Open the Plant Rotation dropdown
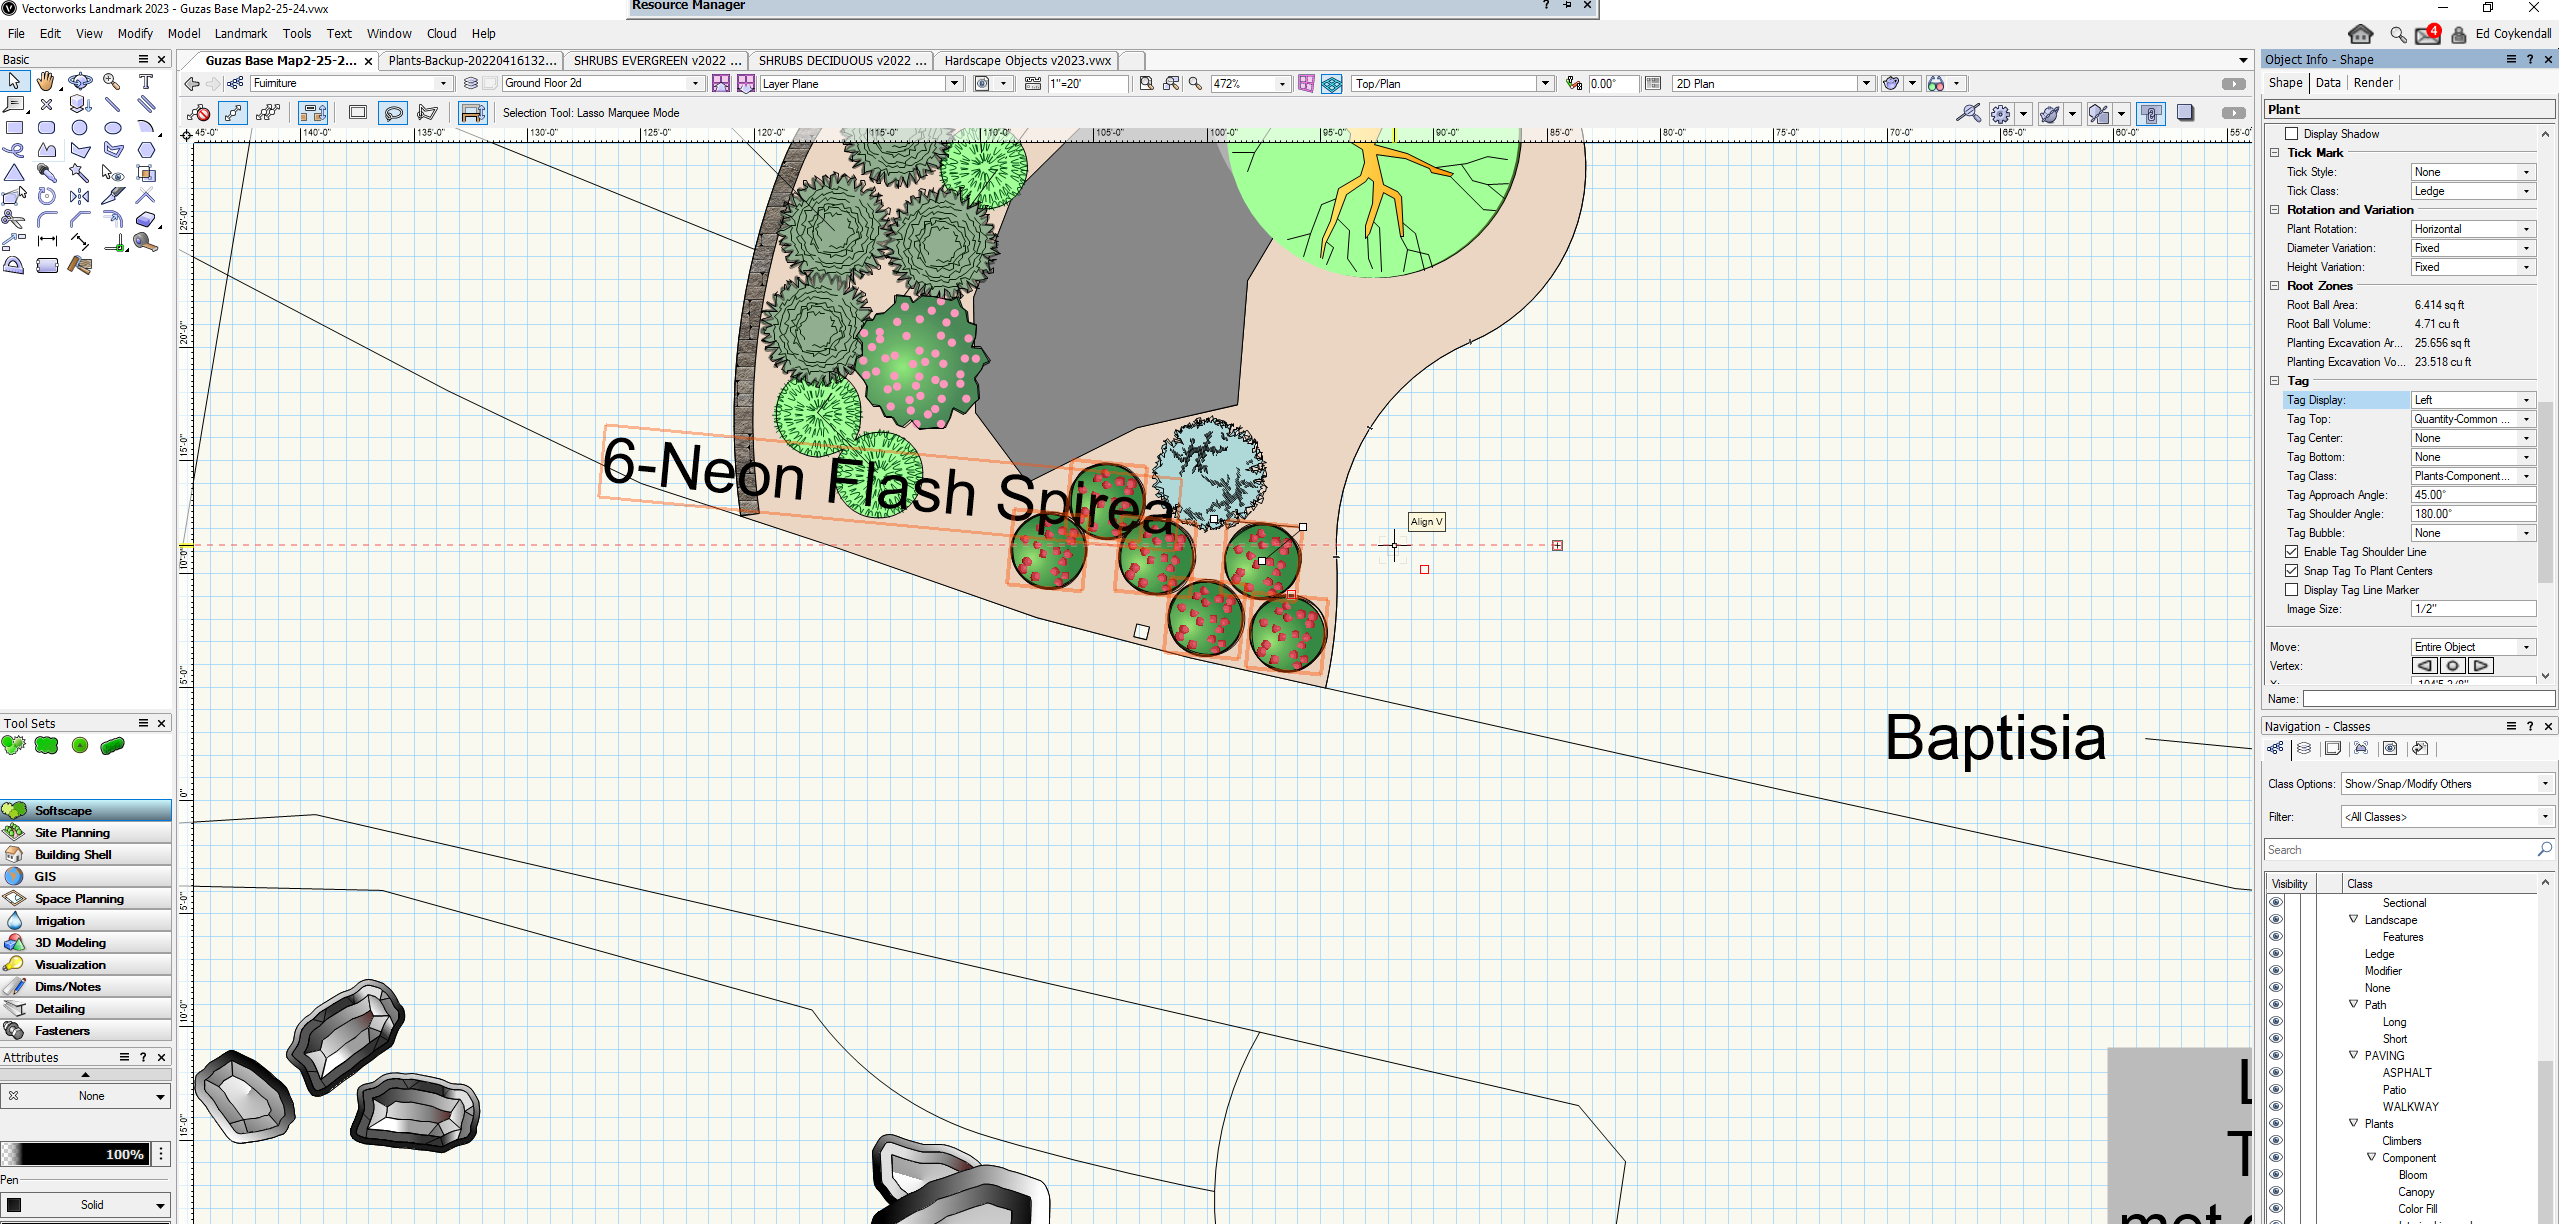Viewport: 2559px width, 1224px height. [x=2472, y=229]
